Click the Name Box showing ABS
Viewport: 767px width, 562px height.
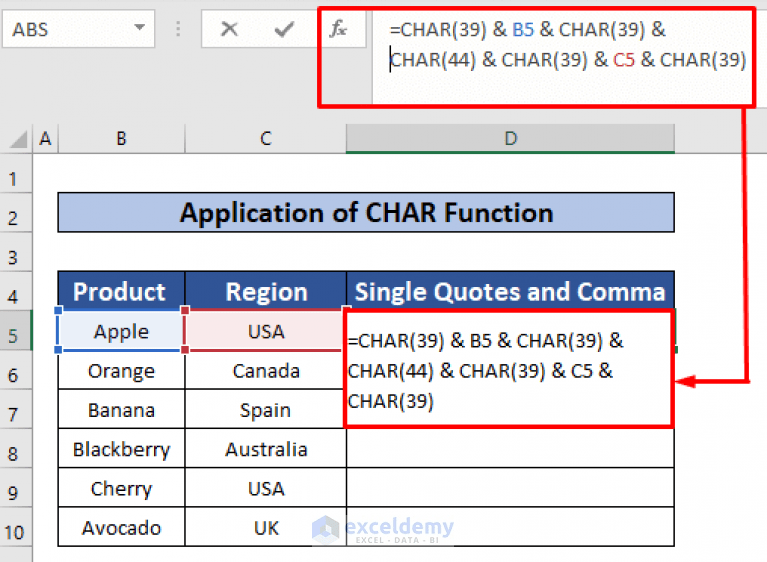point(78,29)
